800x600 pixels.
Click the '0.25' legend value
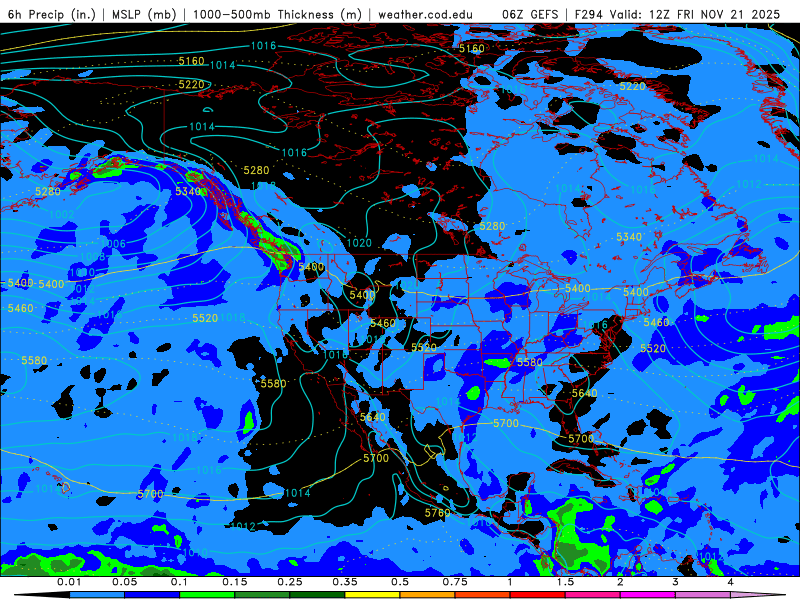290,582
